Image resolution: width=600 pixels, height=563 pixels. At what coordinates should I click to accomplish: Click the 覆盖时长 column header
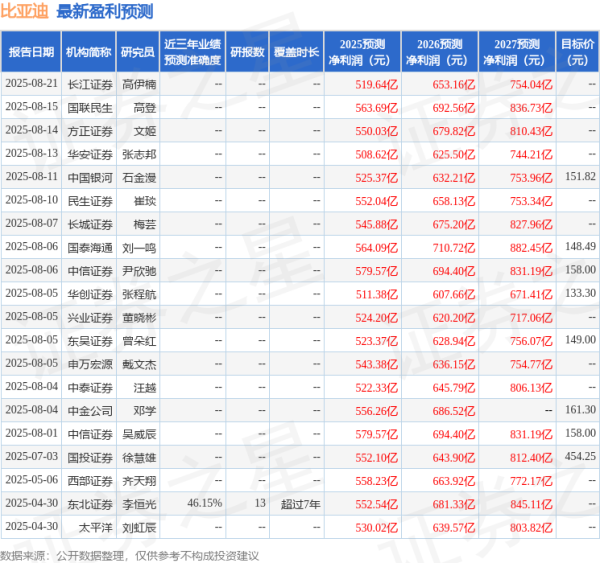click(297, 52)
